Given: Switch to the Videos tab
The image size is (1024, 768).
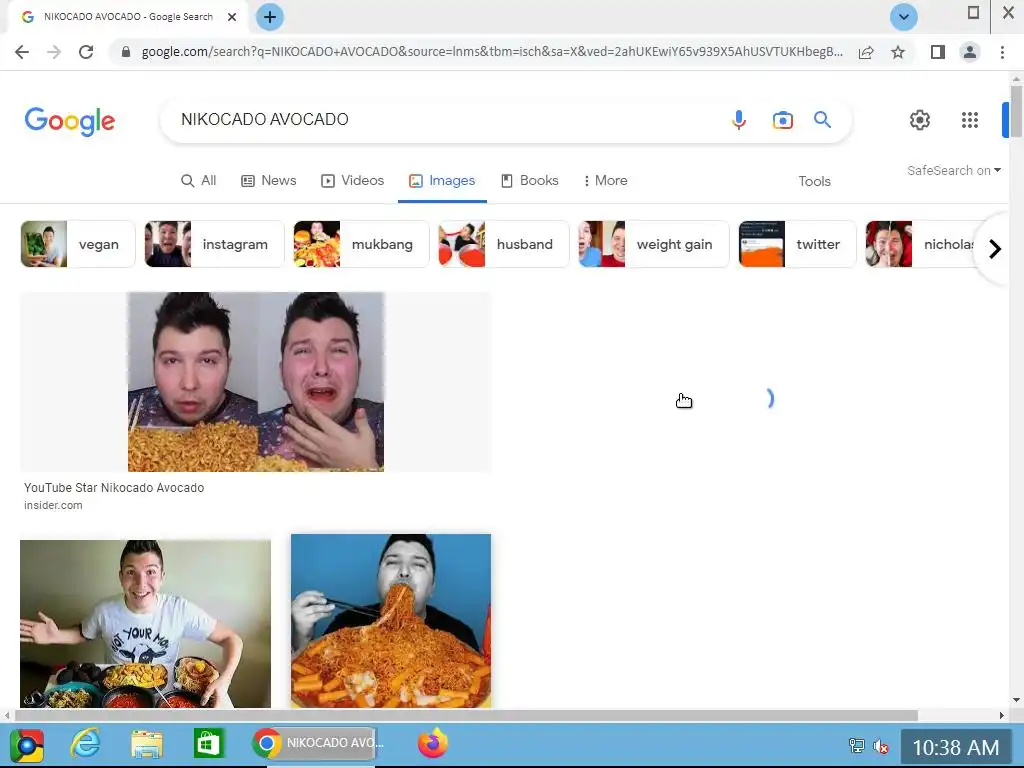Looking at the screenshot, I should click(x=353, y=181).
